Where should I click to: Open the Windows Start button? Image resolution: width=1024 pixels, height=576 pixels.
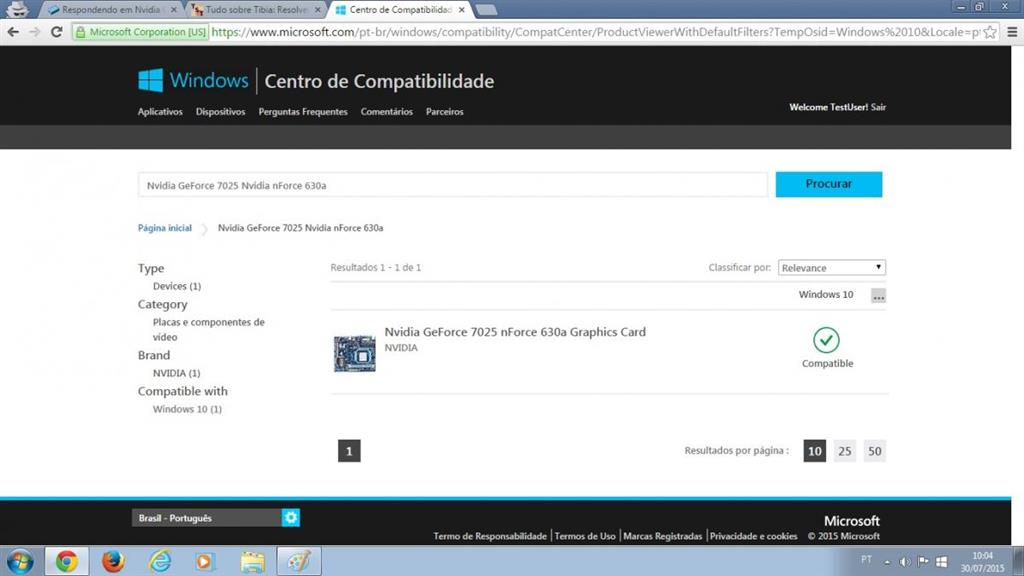click(20, 561)
